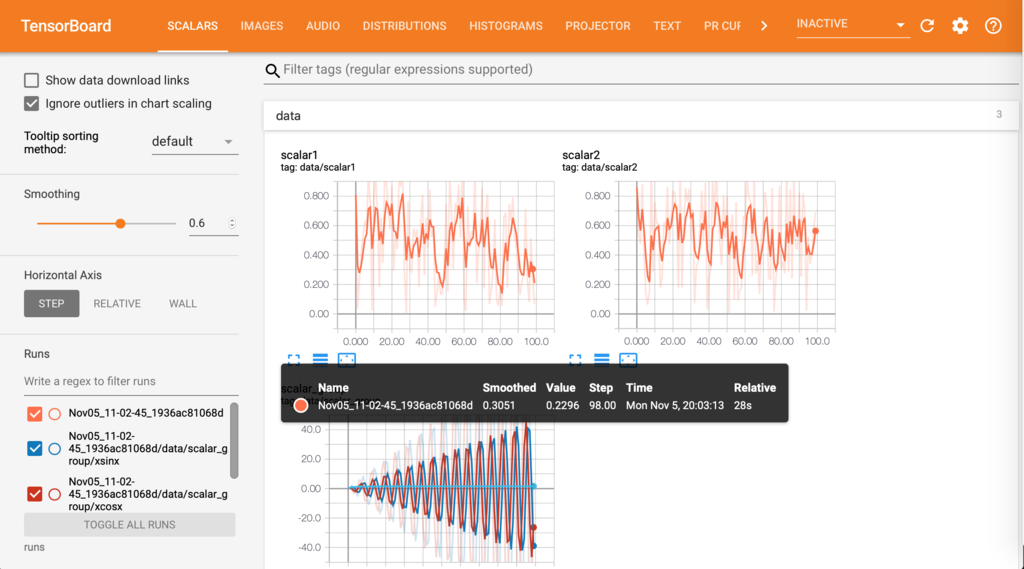Click the TensorBoard title logo
The height and width of the screenshot is (569, 1024).
pos(66,26)
